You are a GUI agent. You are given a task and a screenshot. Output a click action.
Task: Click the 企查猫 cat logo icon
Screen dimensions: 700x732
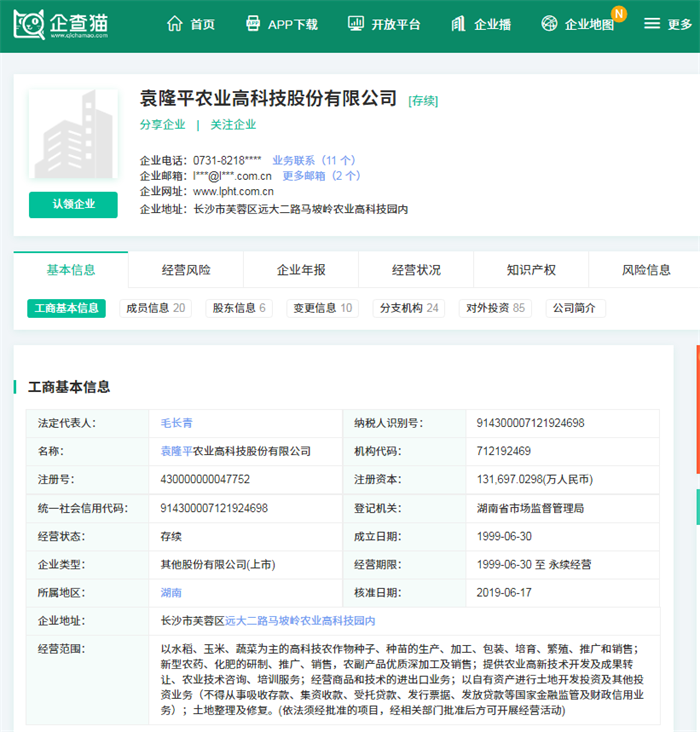(29, 24)
